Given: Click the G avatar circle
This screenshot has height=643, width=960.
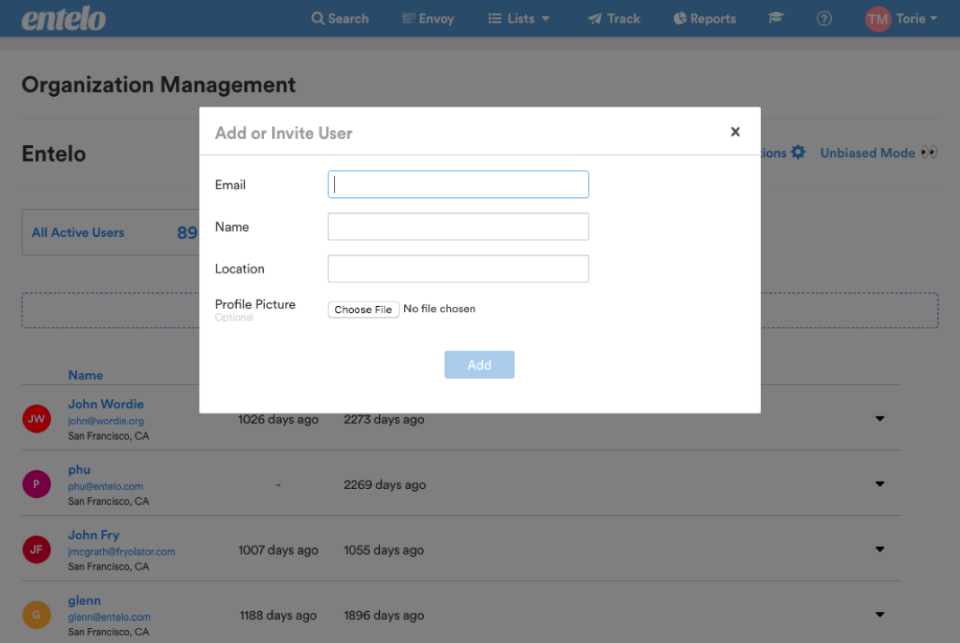Looking at the screenshot, I should click(36, 615).
